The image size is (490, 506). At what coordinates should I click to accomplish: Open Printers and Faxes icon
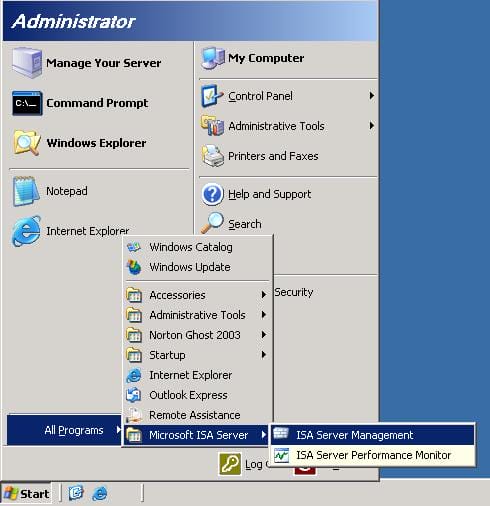(x=212, y=156)
